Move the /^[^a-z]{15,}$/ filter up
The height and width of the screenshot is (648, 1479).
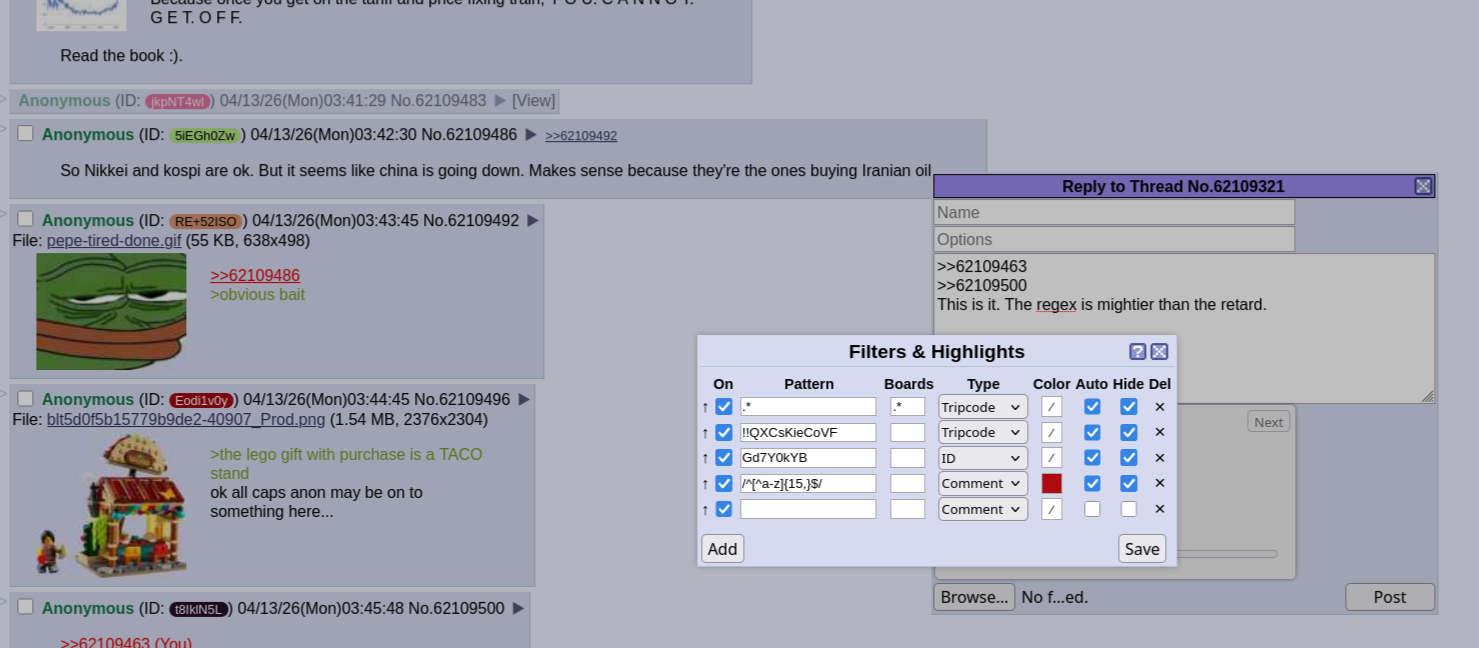pyautogui.click(x=705, y=484)
